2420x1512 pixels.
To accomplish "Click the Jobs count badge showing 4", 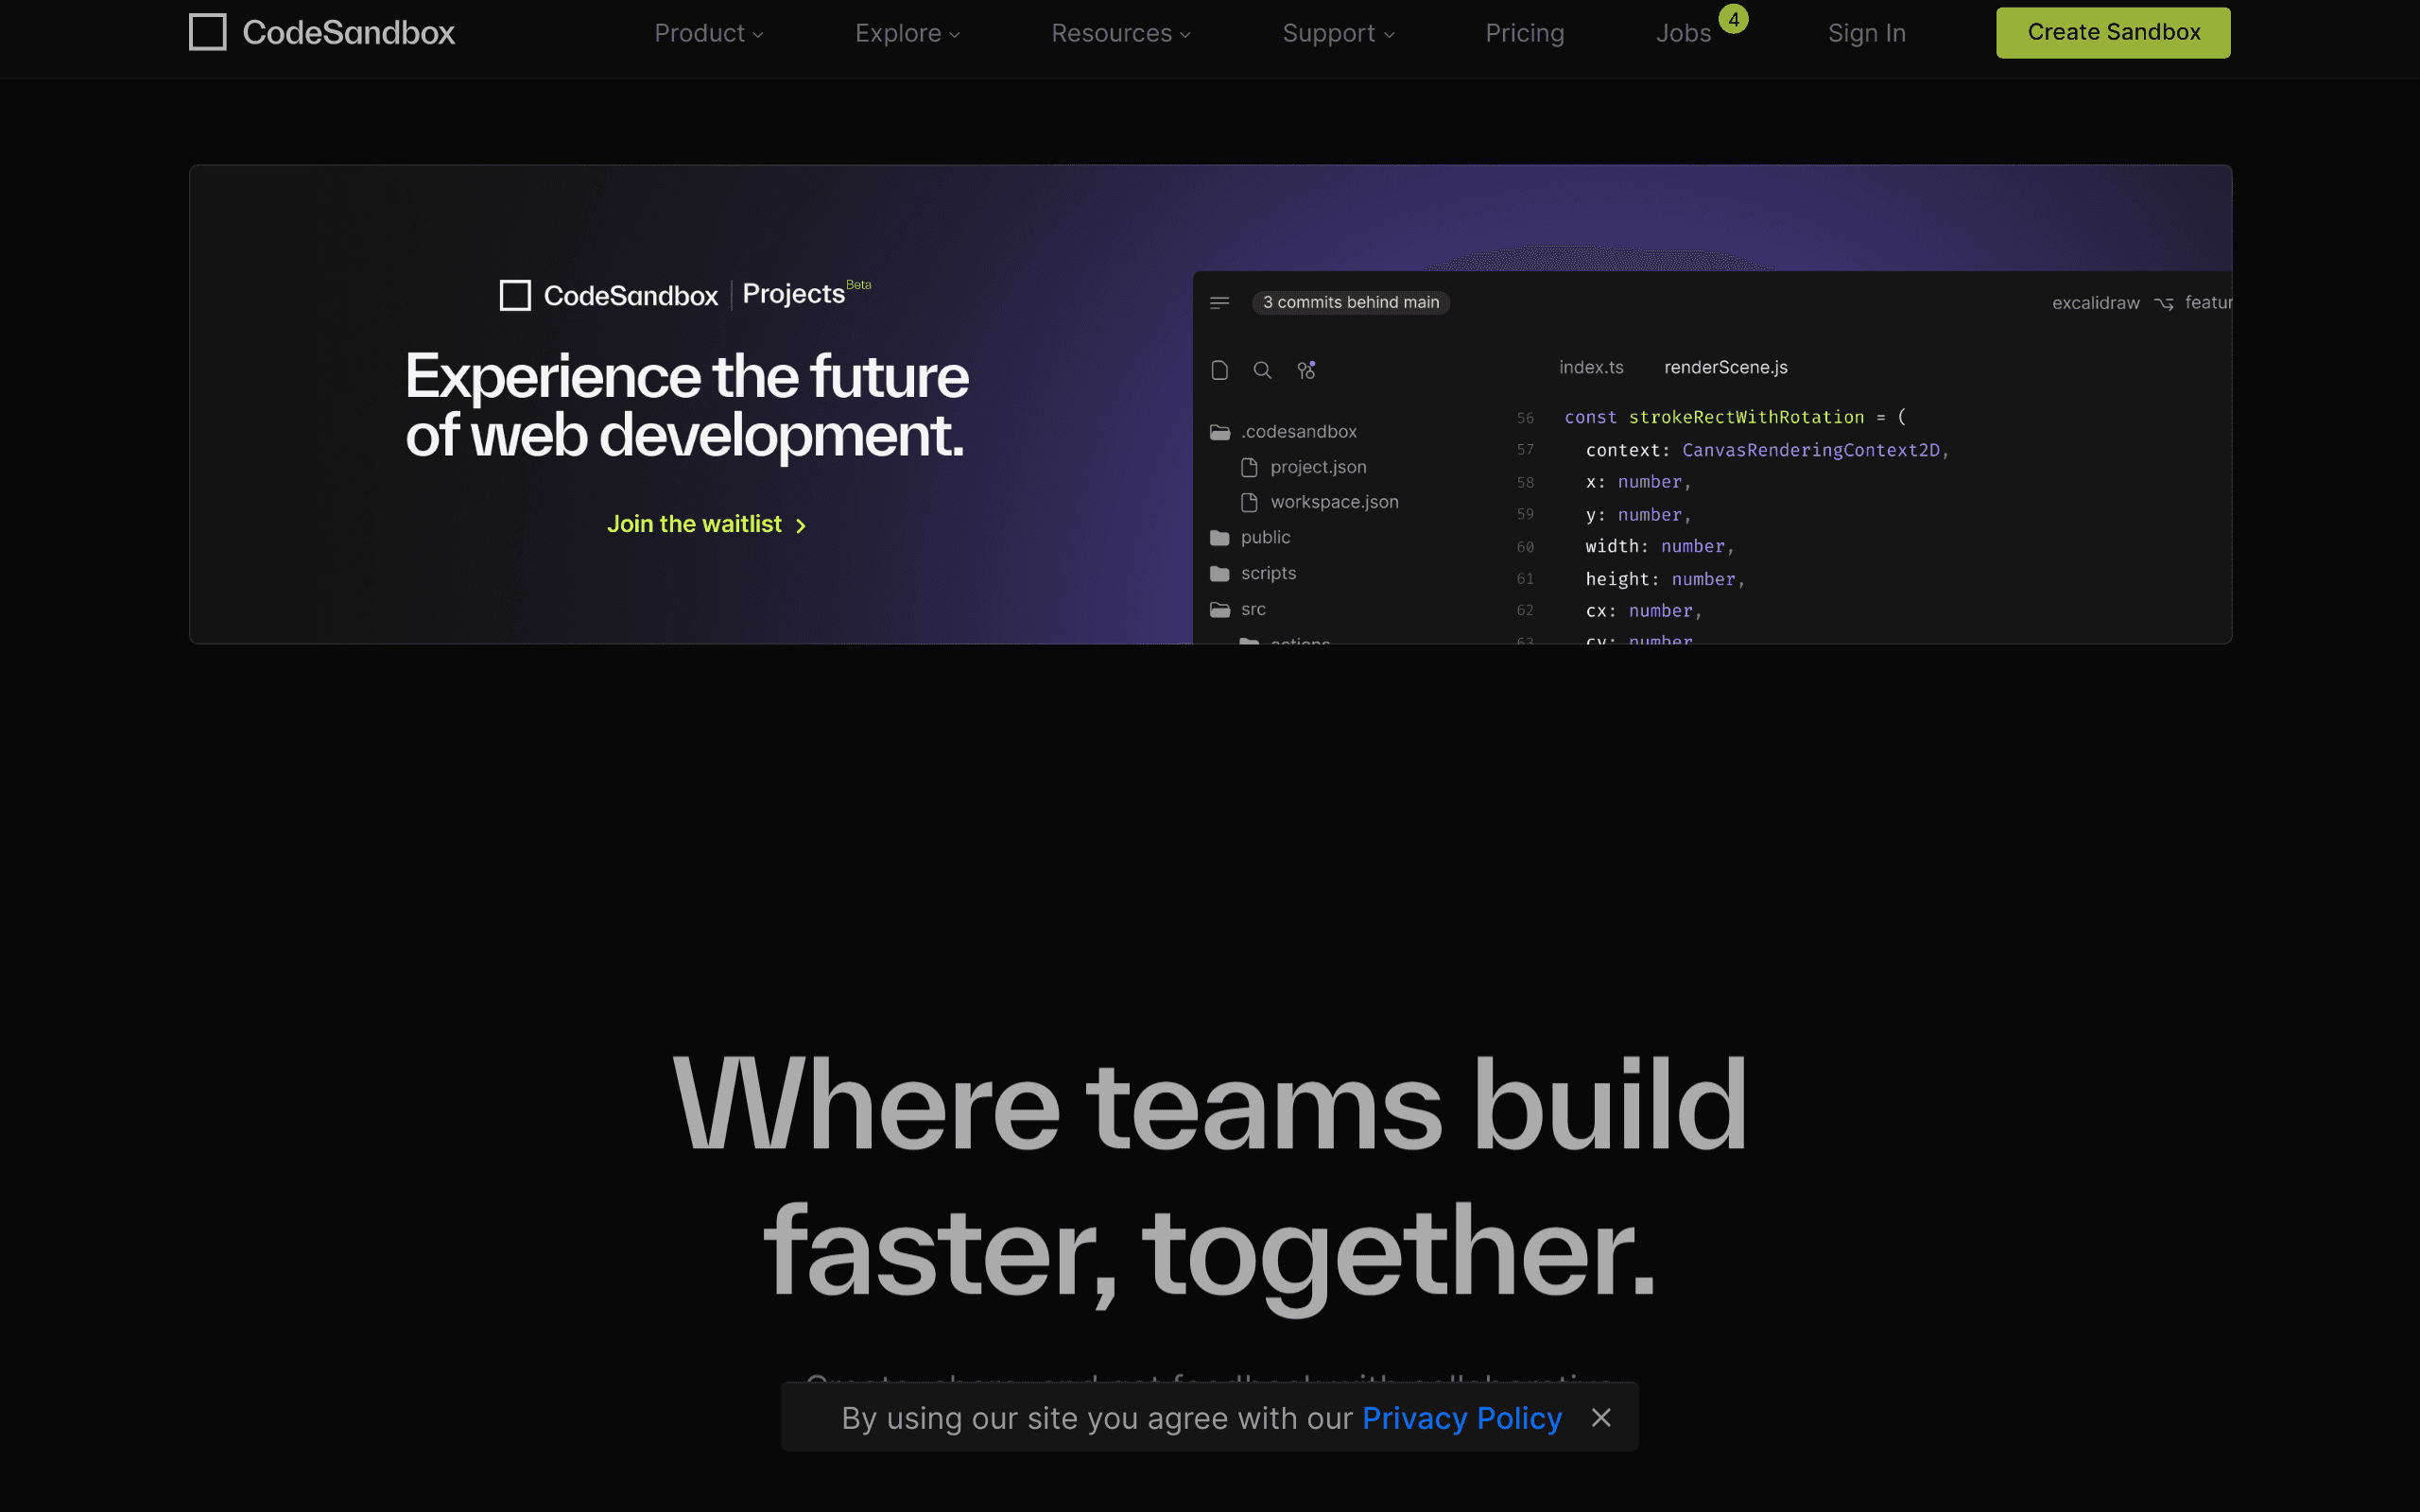I will click(x=1733, y=19).
